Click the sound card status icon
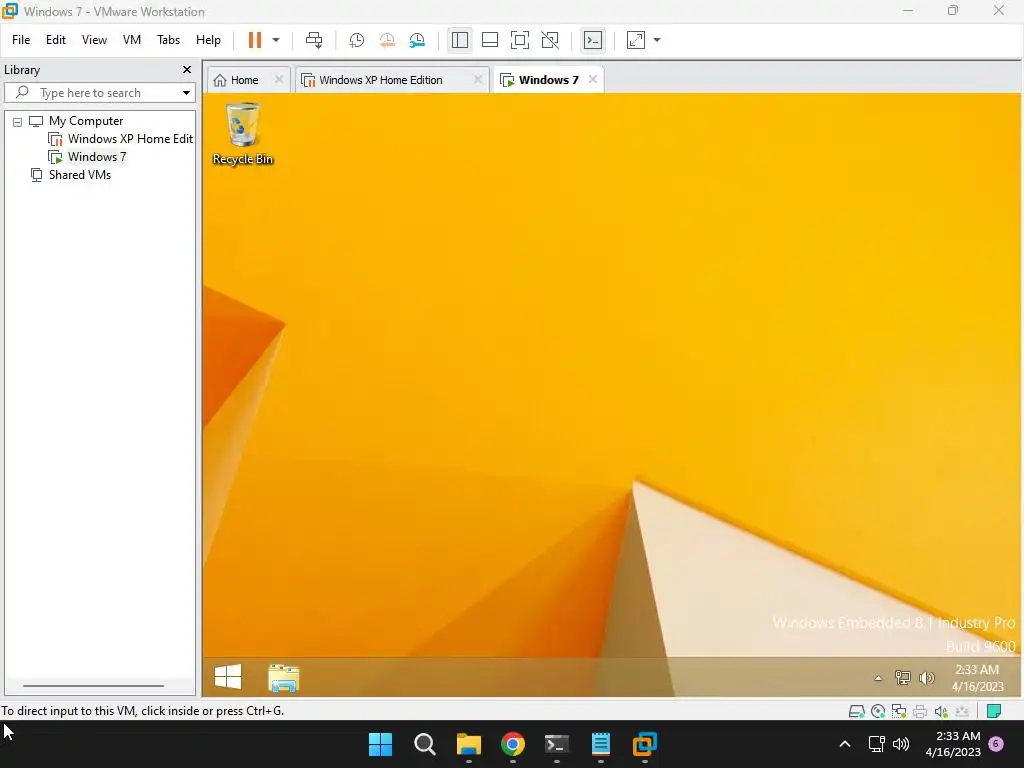The width and height of the screenshot is (1024, 768). (x=941, y=711)
